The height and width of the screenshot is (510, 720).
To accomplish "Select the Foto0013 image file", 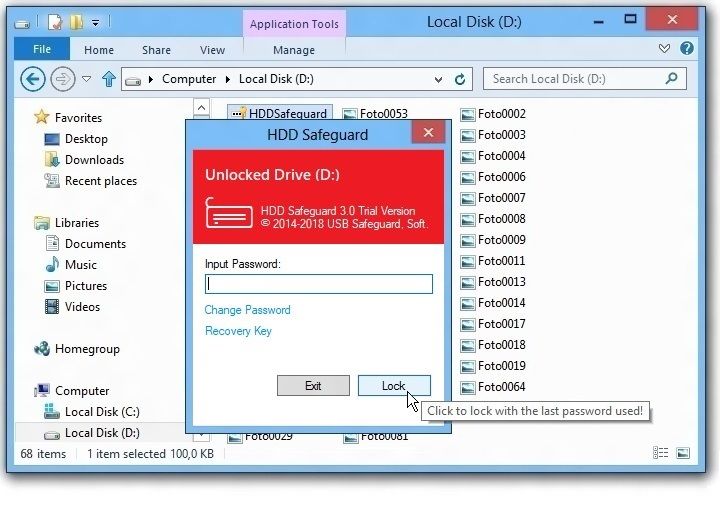I will point(494,282).
